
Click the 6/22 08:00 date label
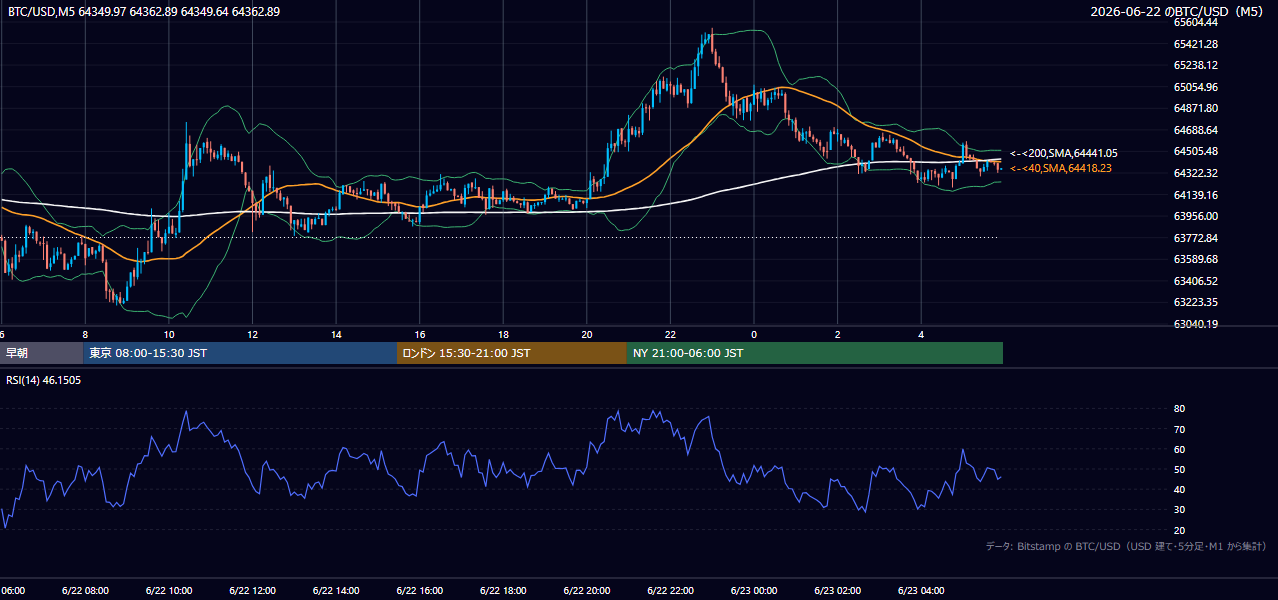[x=85, y=591]
